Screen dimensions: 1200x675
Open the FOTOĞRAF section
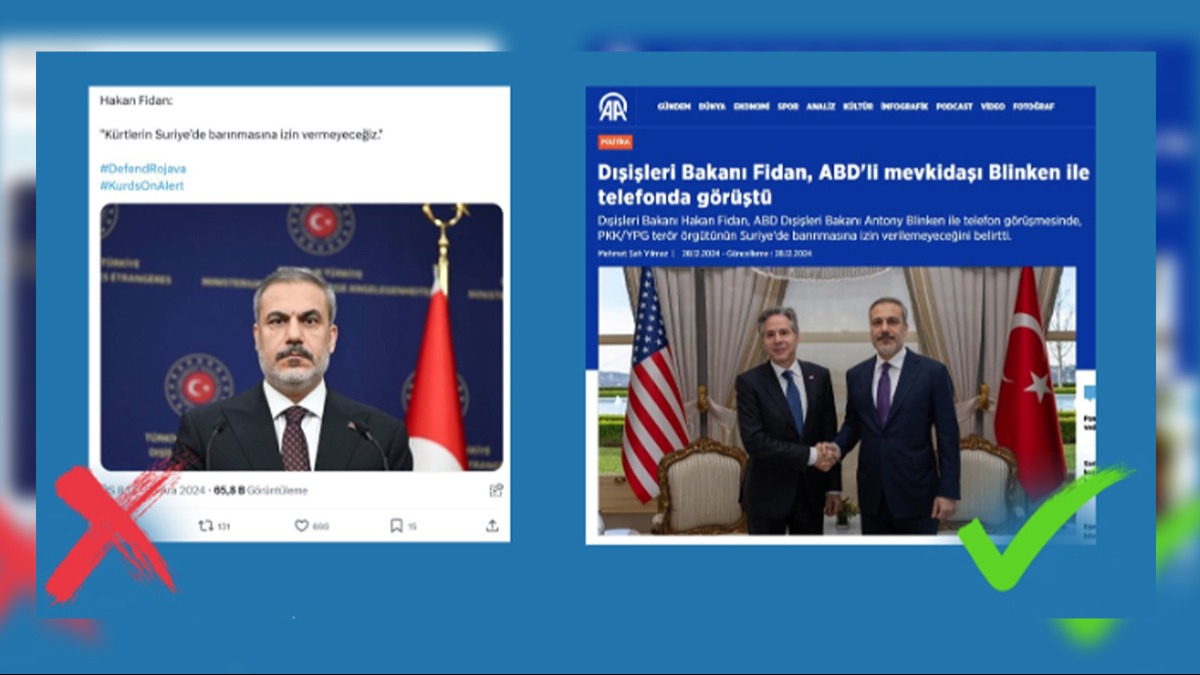1033,106
